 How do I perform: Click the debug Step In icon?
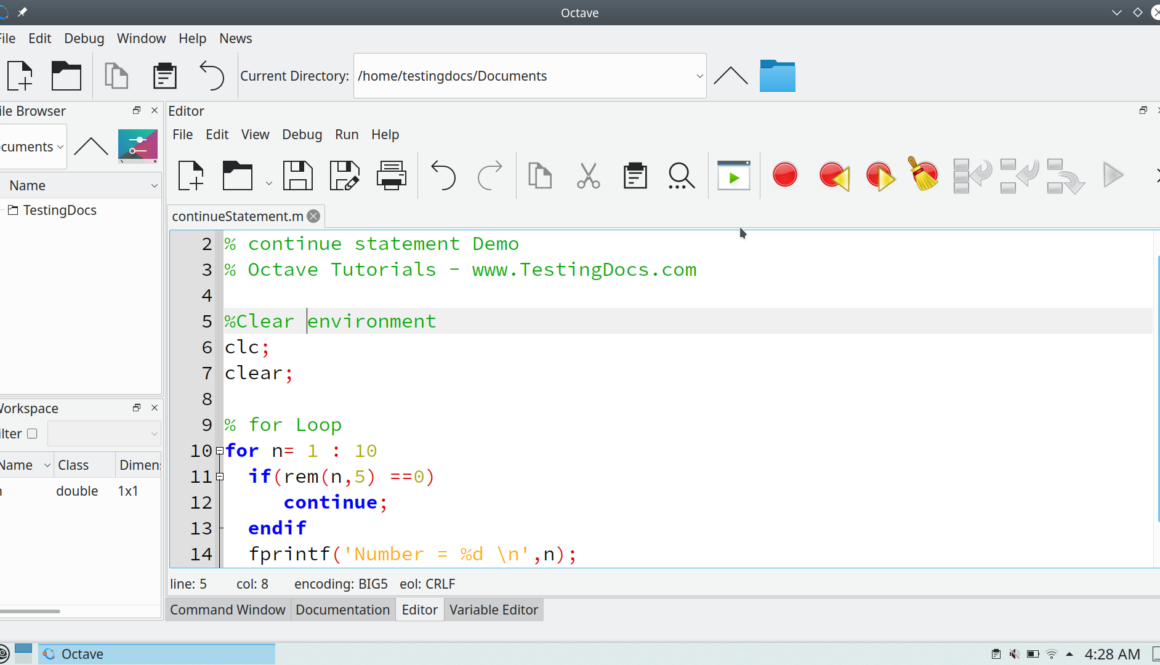click(x=1019, y=176)
